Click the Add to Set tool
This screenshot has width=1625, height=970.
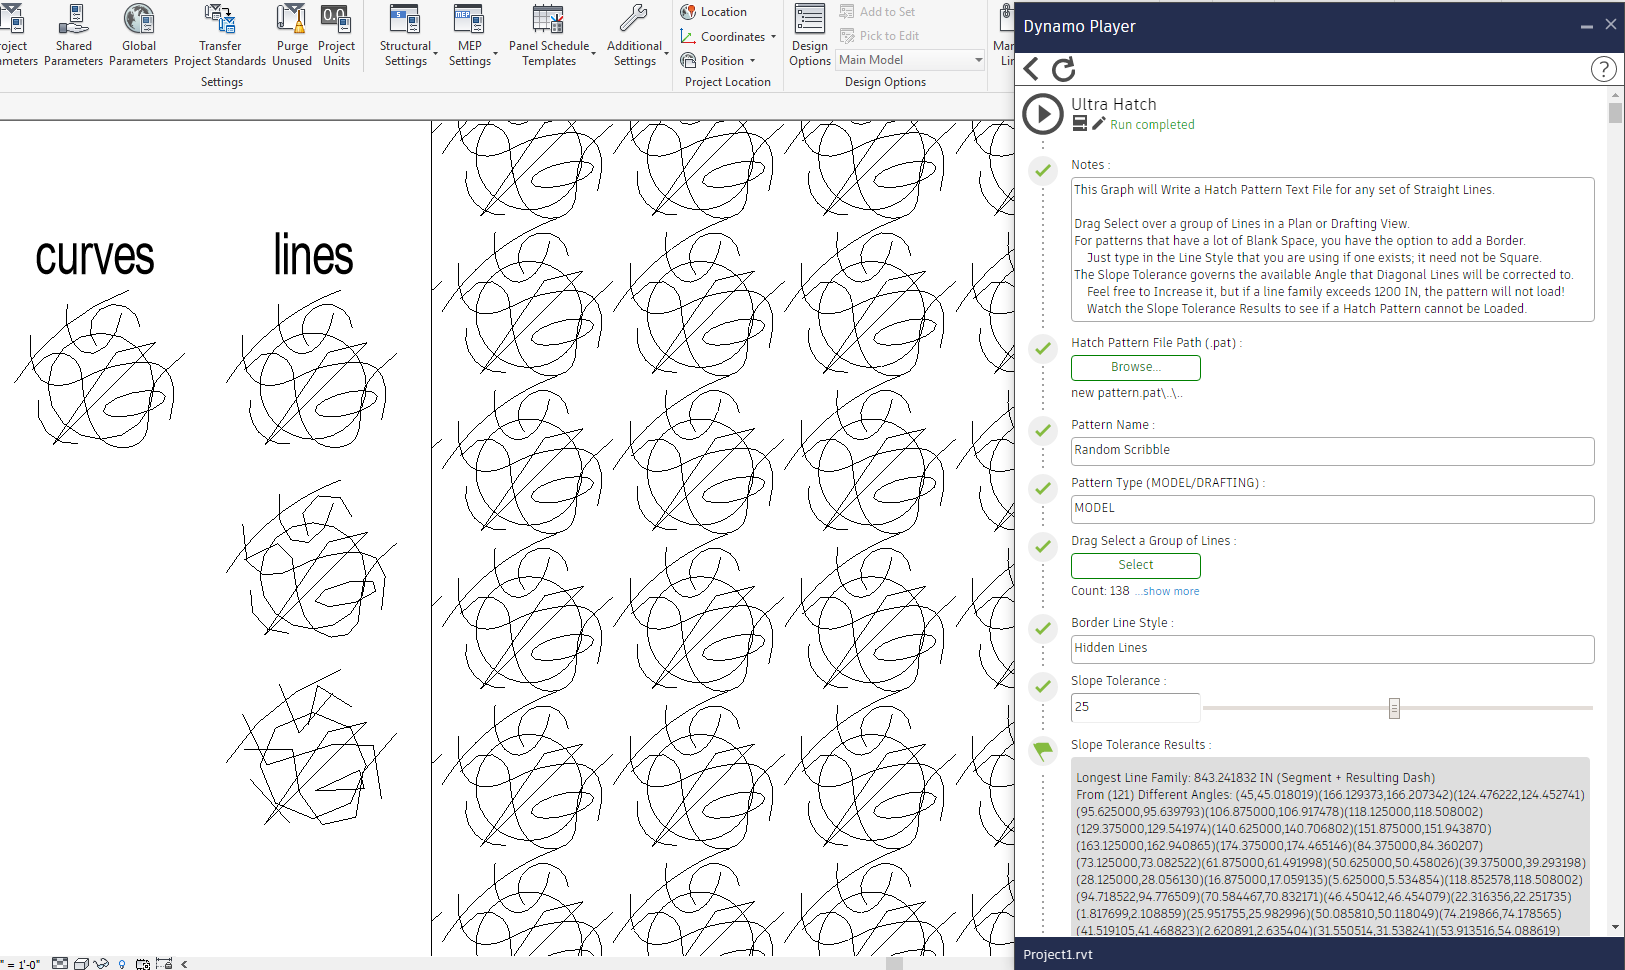878,12
